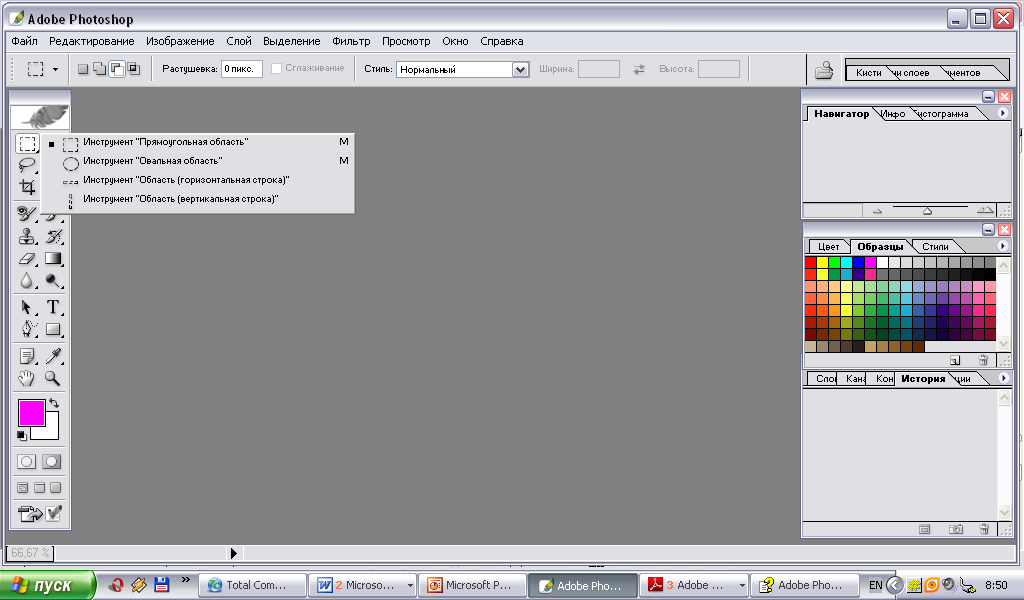
Task: Open the Swatches panel flyout menu
Action: (x=1002, y=246)
